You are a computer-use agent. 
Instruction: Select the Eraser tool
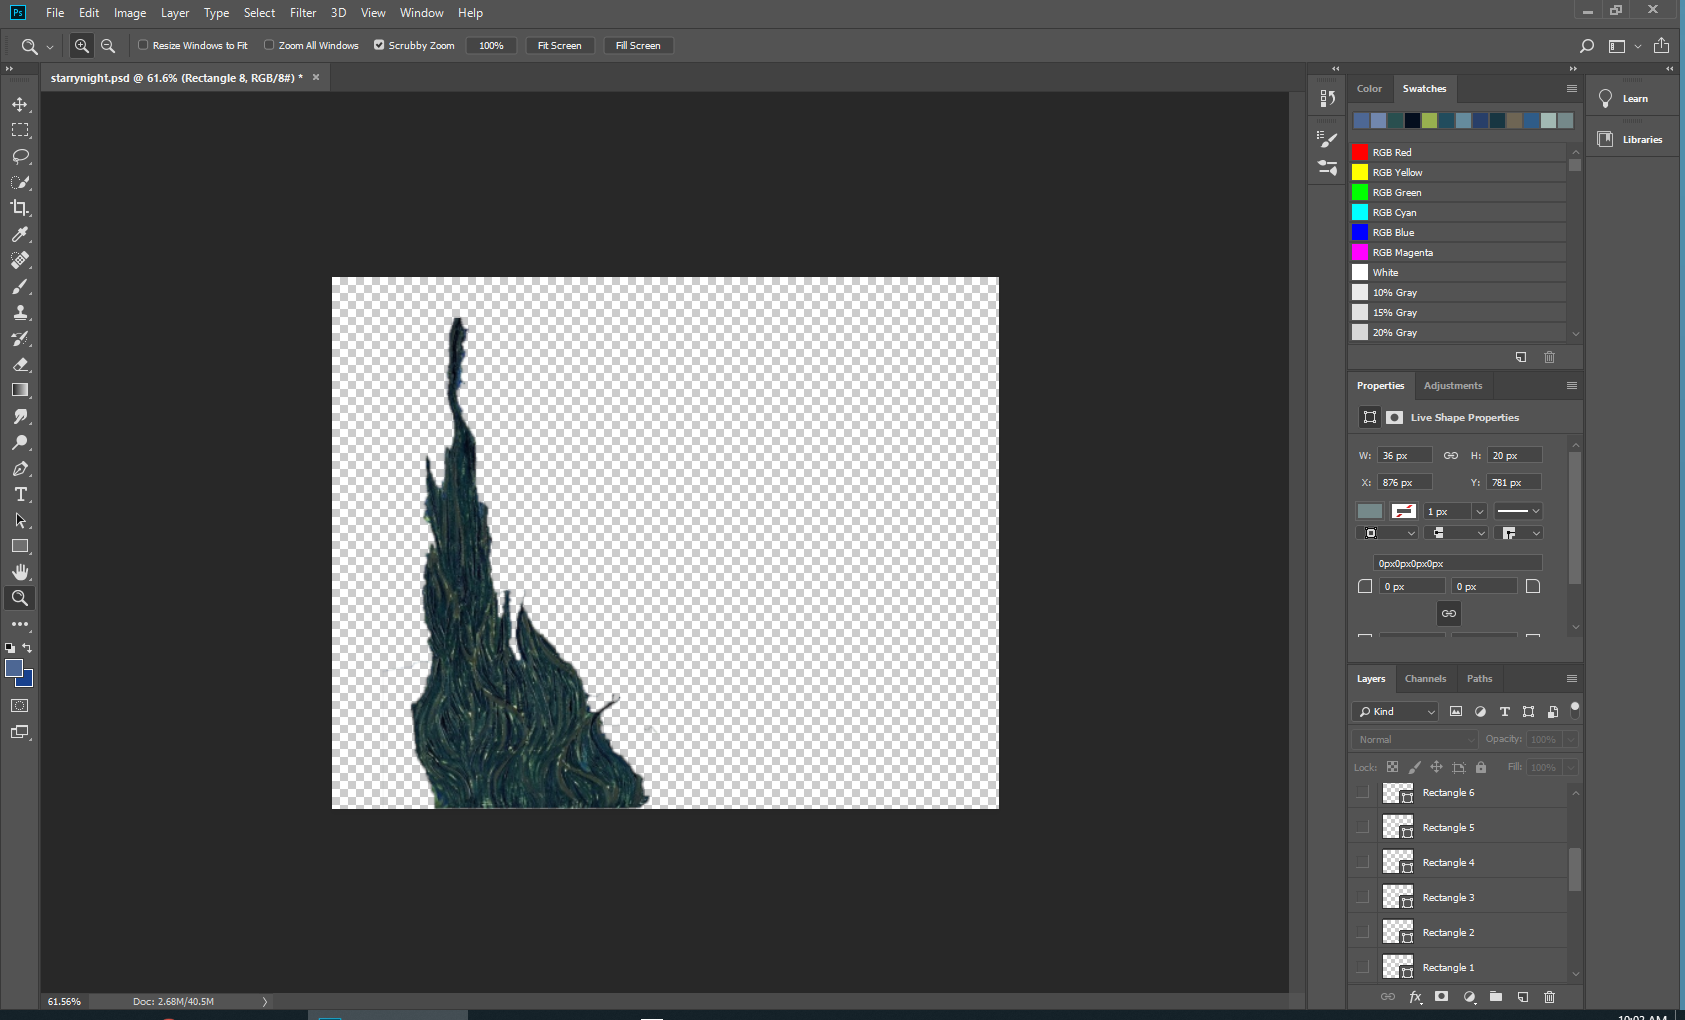(x=20, y=364)
